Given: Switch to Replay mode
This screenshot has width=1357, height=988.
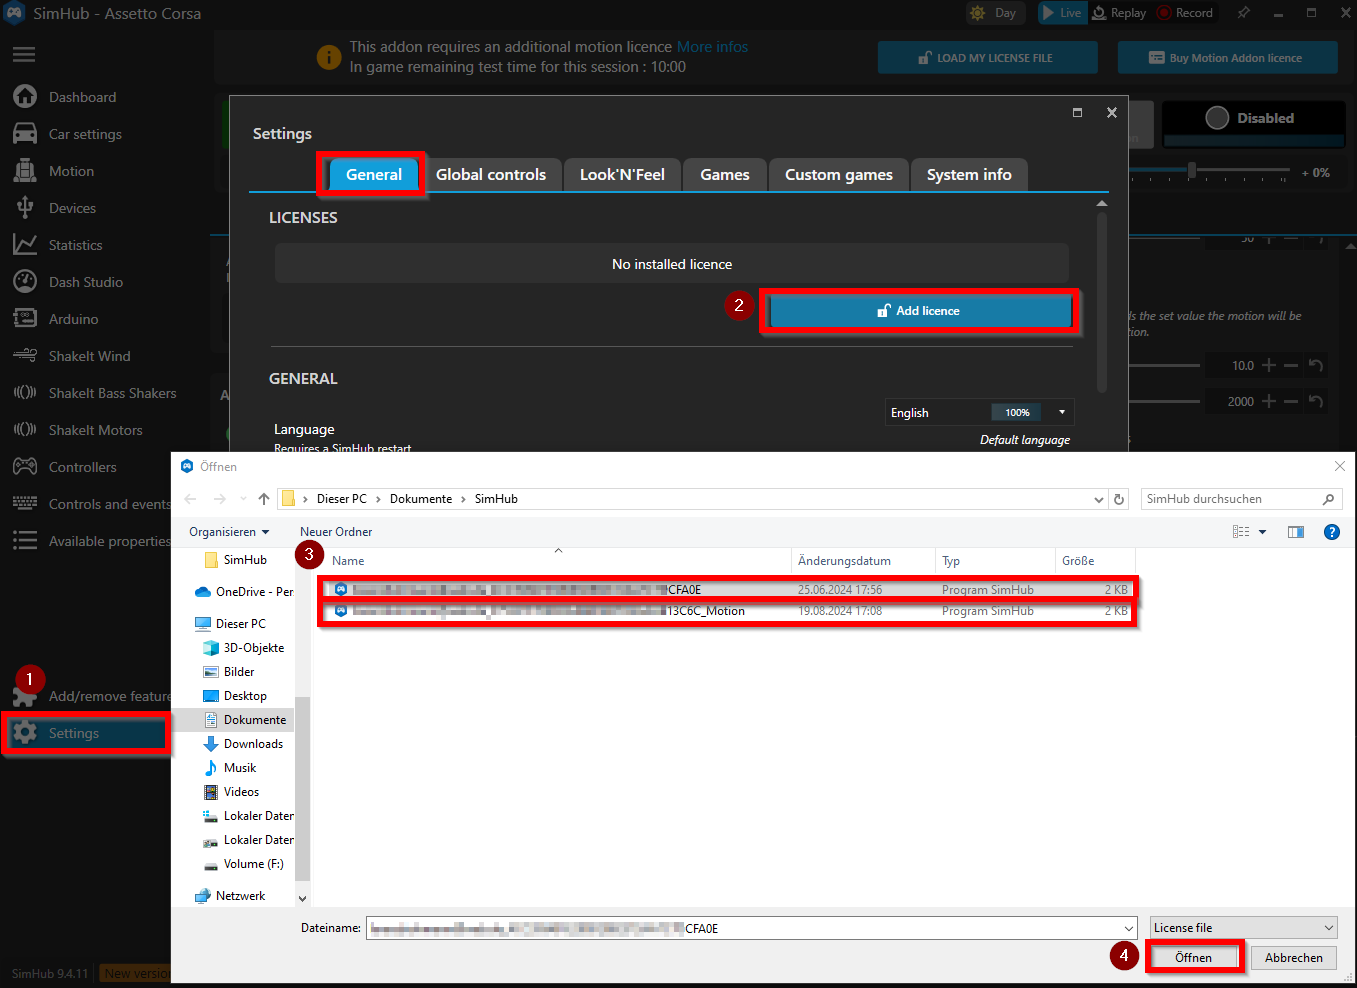Looking at the screenshot, I should coord(1120,12).
